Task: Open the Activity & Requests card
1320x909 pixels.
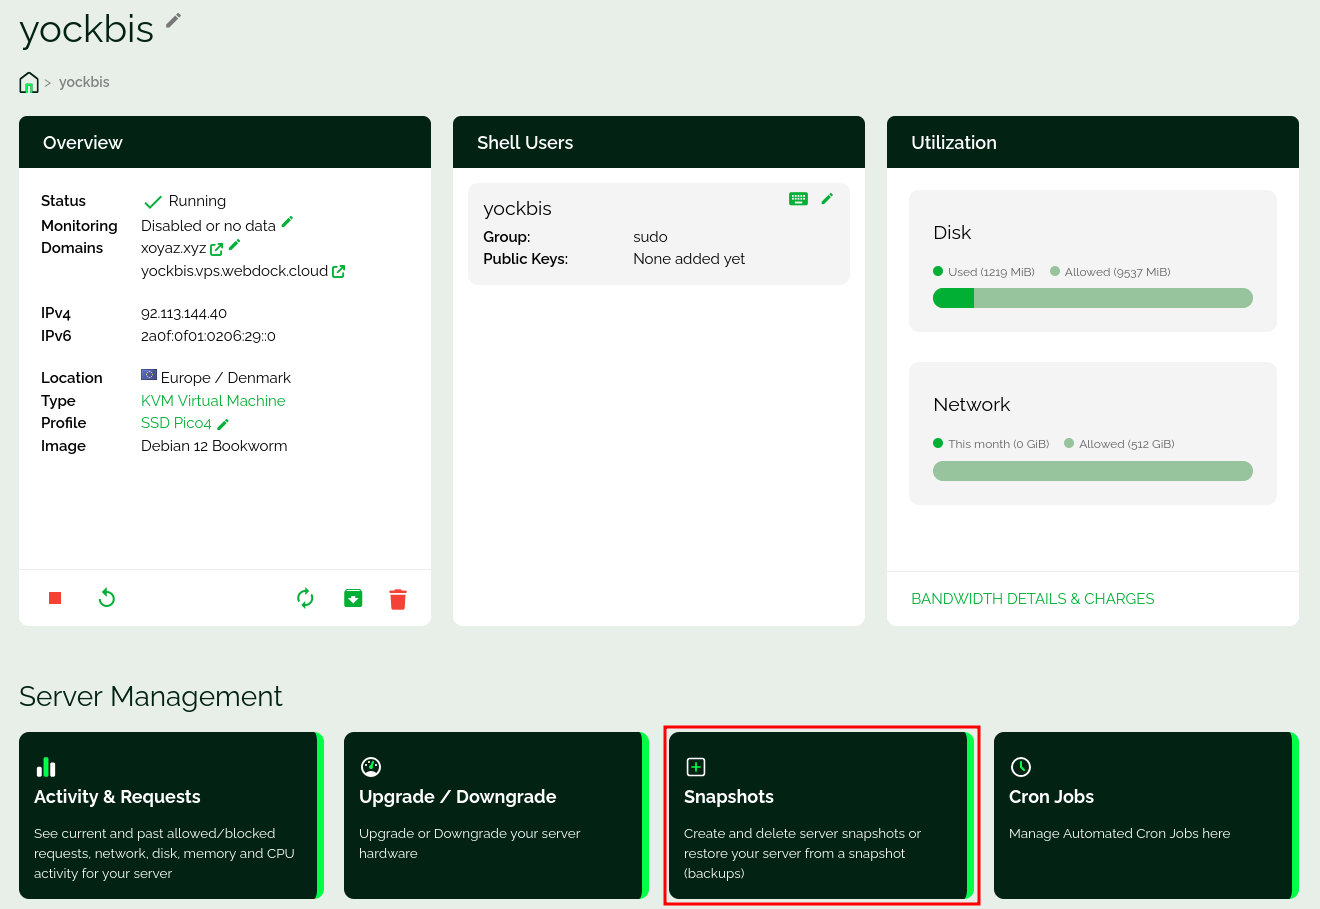Action: 168,815
